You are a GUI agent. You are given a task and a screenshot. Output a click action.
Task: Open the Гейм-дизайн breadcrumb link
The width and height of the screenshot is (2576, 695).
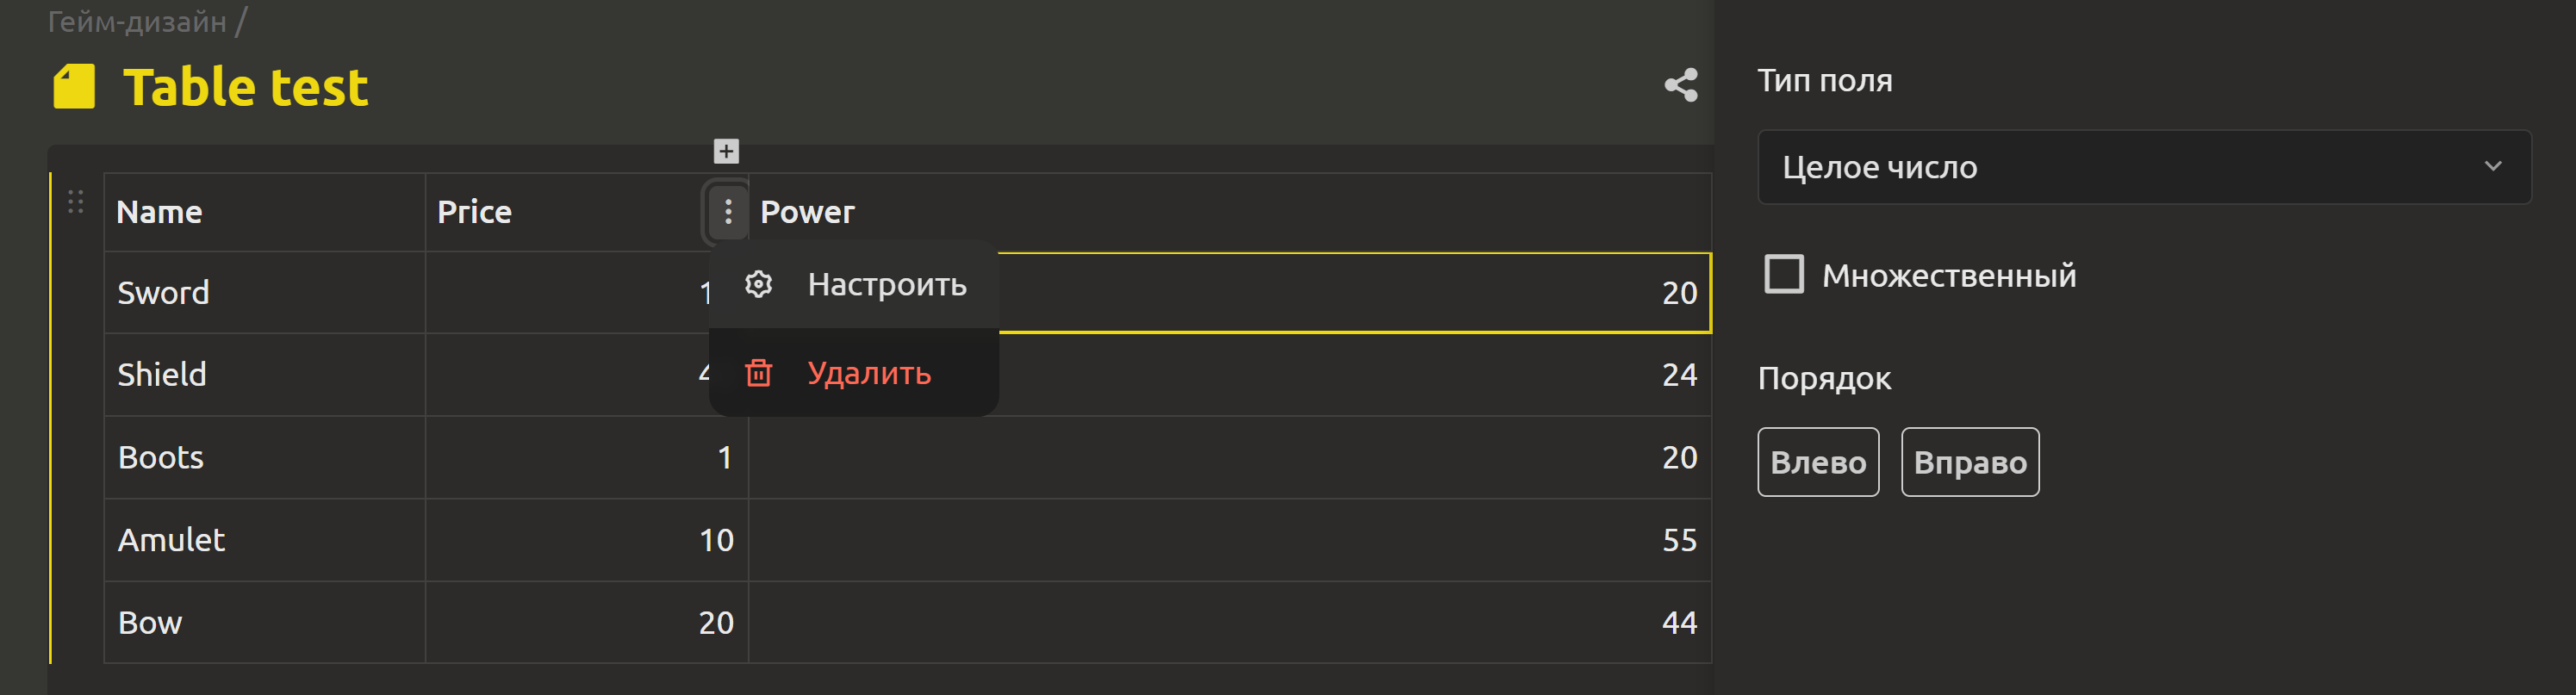point(137,21)
